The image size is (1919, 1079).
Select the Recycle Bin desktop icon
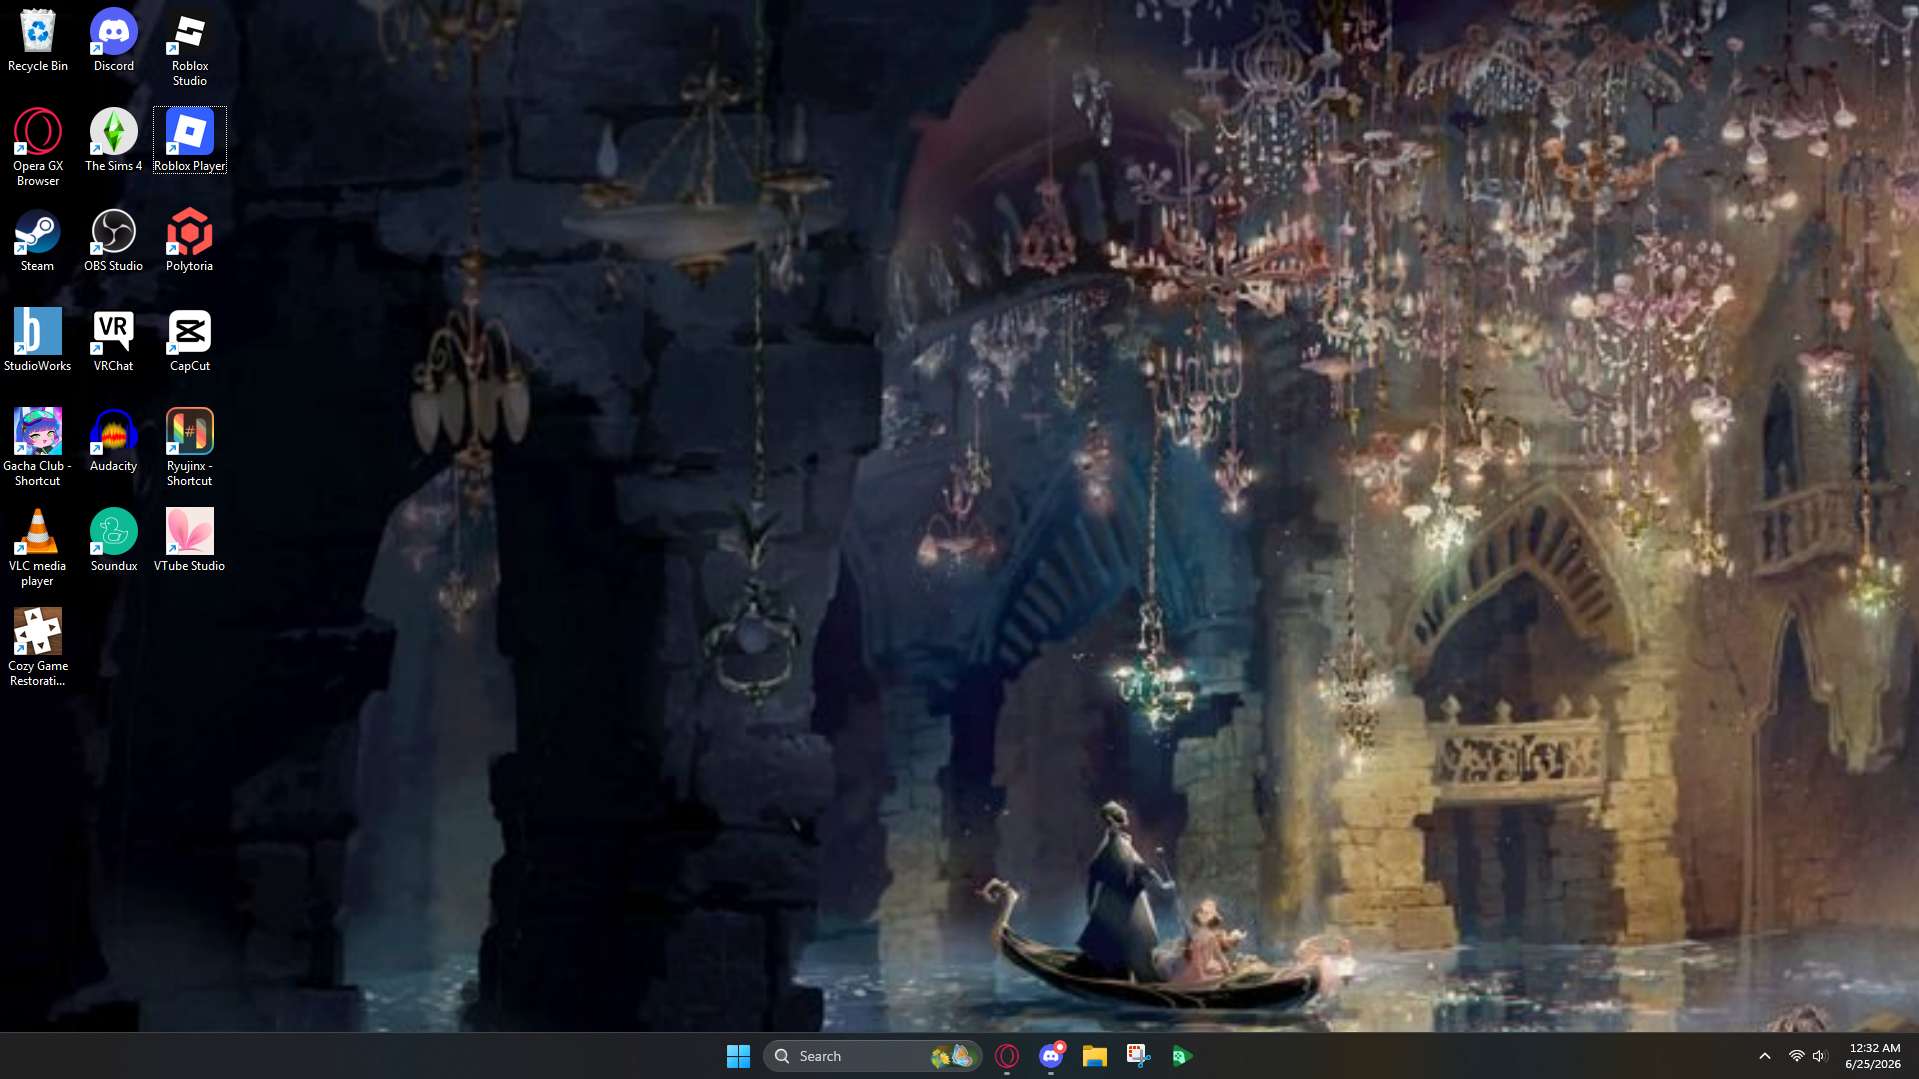38,41
